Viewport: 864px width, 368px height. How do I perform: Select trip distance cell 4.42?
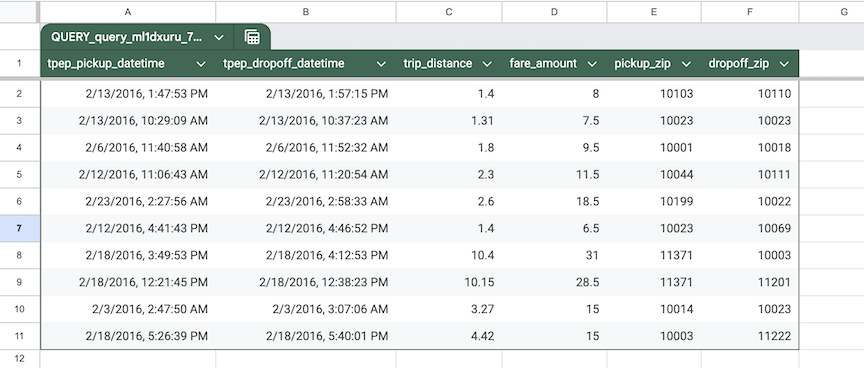tap(449, 336)
